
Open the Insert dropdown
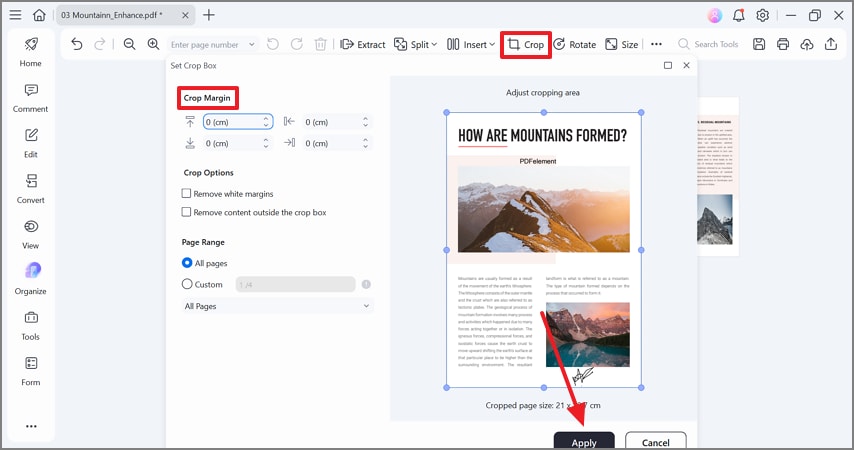(x=471, y=45)
